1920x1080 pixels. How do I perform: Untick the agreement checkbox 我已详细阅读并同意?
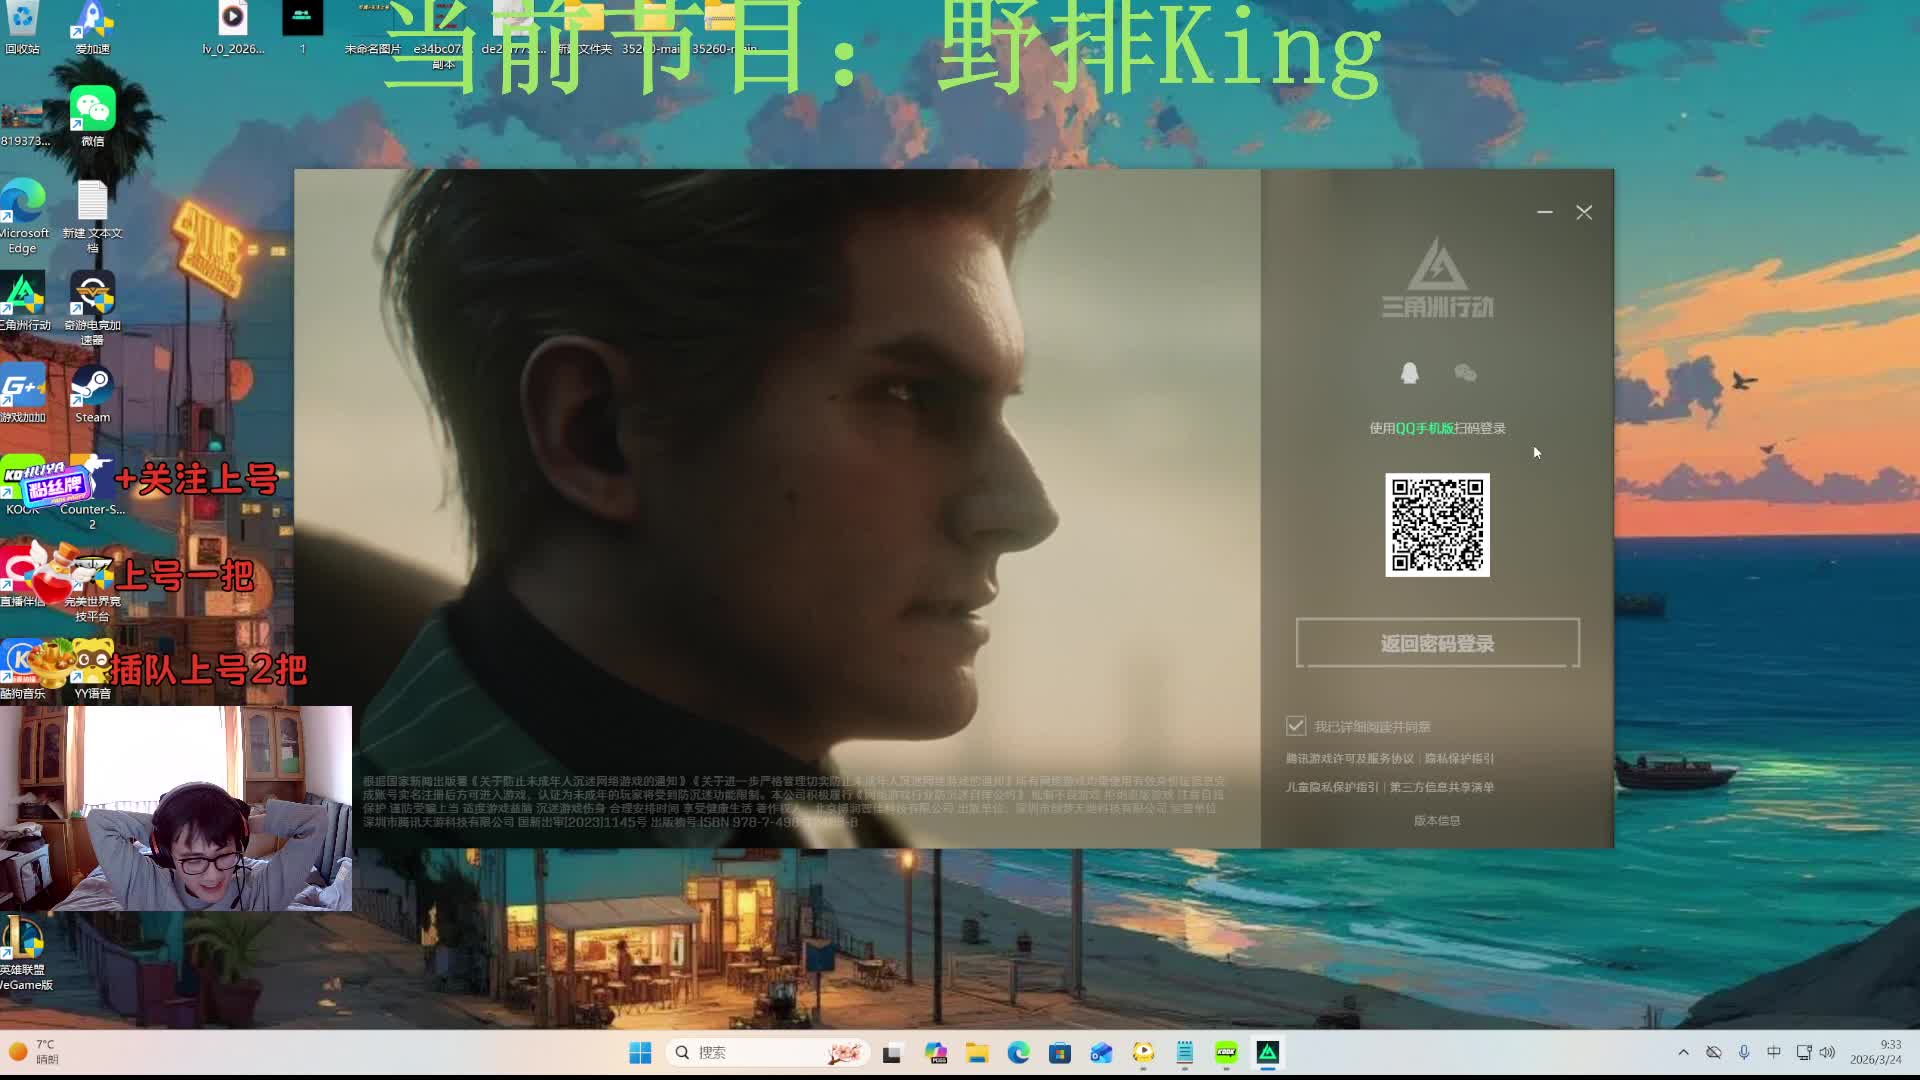click(1296, 726)
